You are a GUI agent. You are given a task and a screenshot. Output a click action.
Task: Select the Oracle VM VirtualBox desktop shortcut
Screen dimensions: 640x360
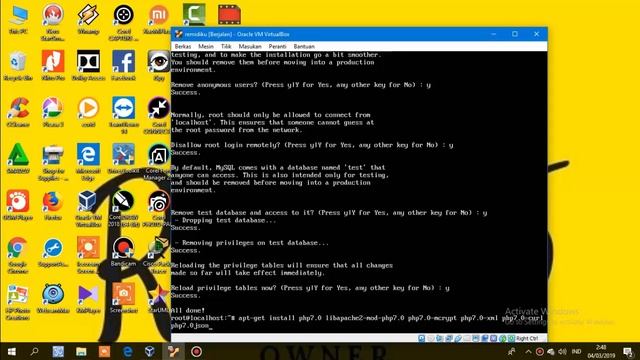[88, 208]
